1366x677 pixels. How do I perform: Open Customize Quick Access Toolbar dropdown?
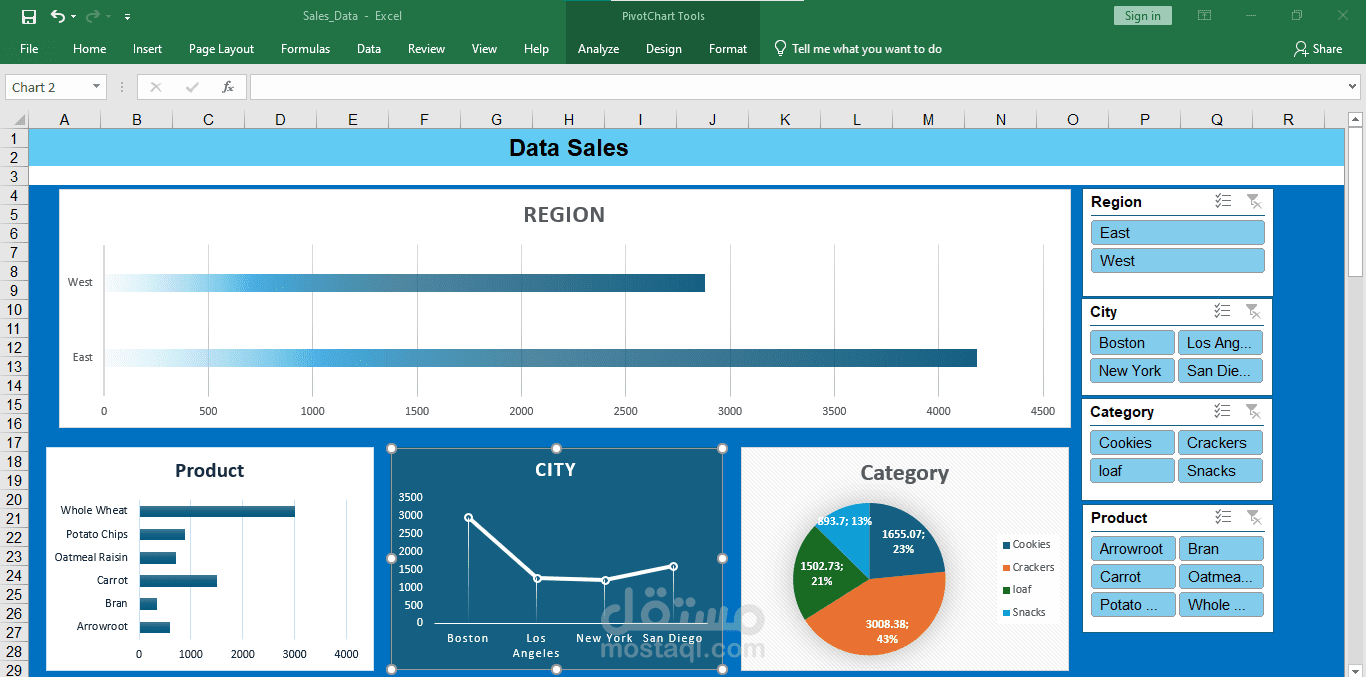pos(127,17)
